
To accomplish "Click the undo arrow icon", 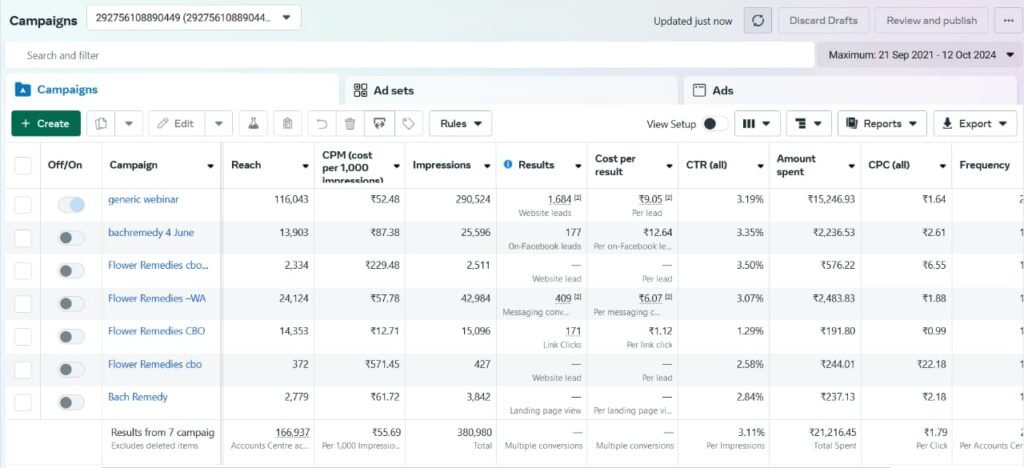I will pos(321,124).
